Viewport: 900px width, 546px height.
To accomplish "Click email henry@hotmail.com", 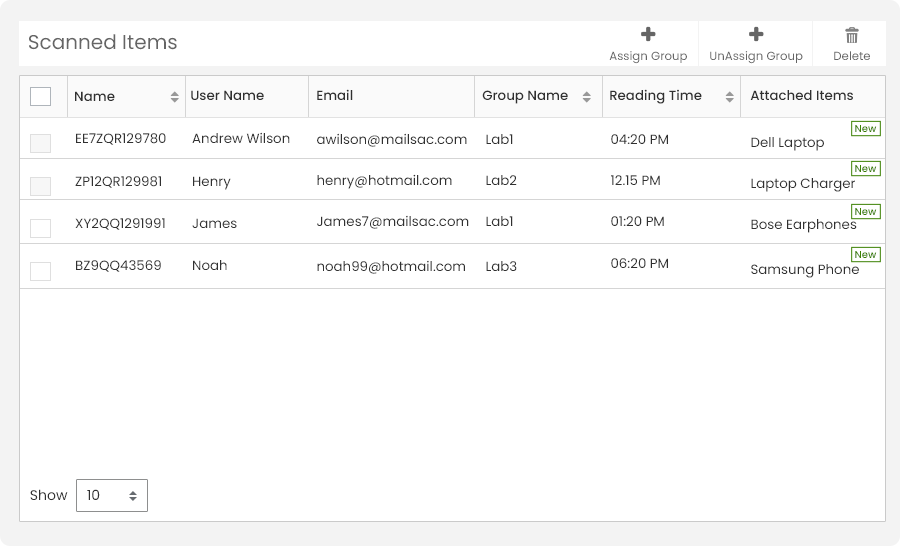I will pyautogui.click(x=384, y=181).
